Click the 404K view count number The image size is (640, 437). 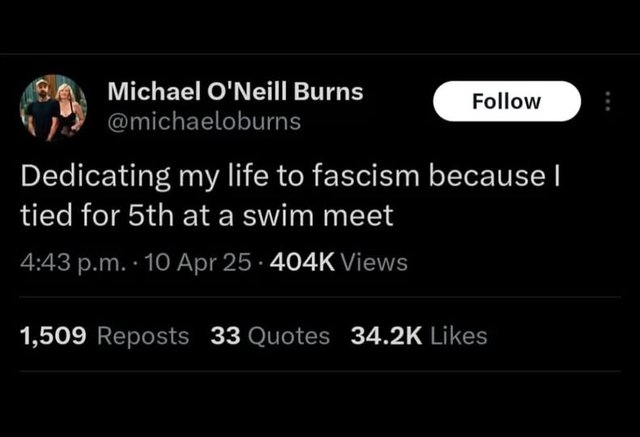pyautogui.click(x=302, y=262)
